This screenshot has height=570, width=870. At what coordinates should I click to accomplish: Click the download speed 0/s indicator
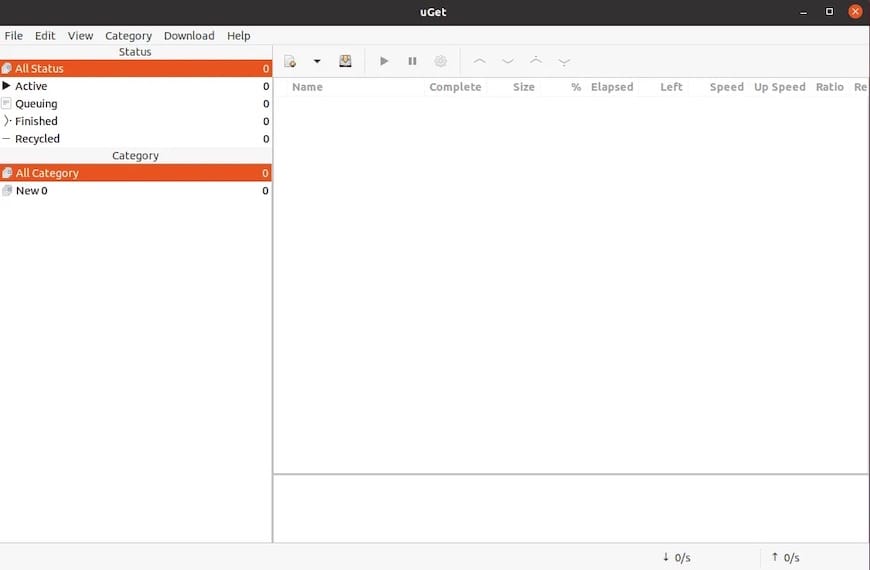(x=677, y=557)
